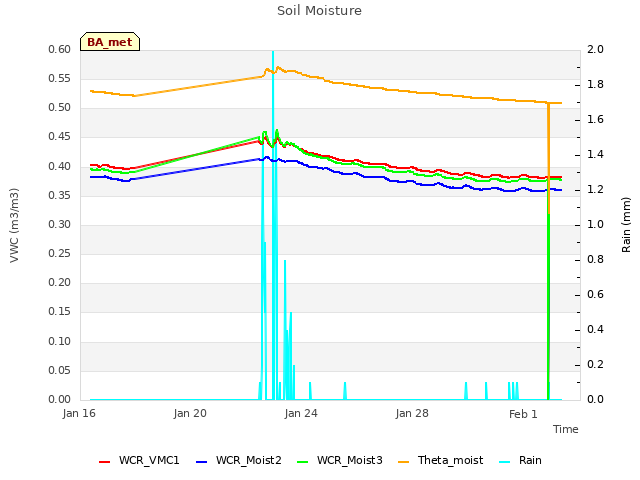The width and height of the screenshot is (640, 480).
Task: Click the 1.8 right axis value
Action: [x=595, y=85]
